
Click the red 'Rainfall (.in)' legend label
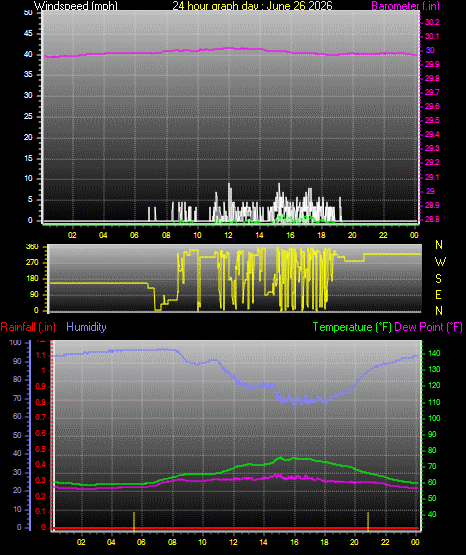pyautogui.click(x=28, y=327)
